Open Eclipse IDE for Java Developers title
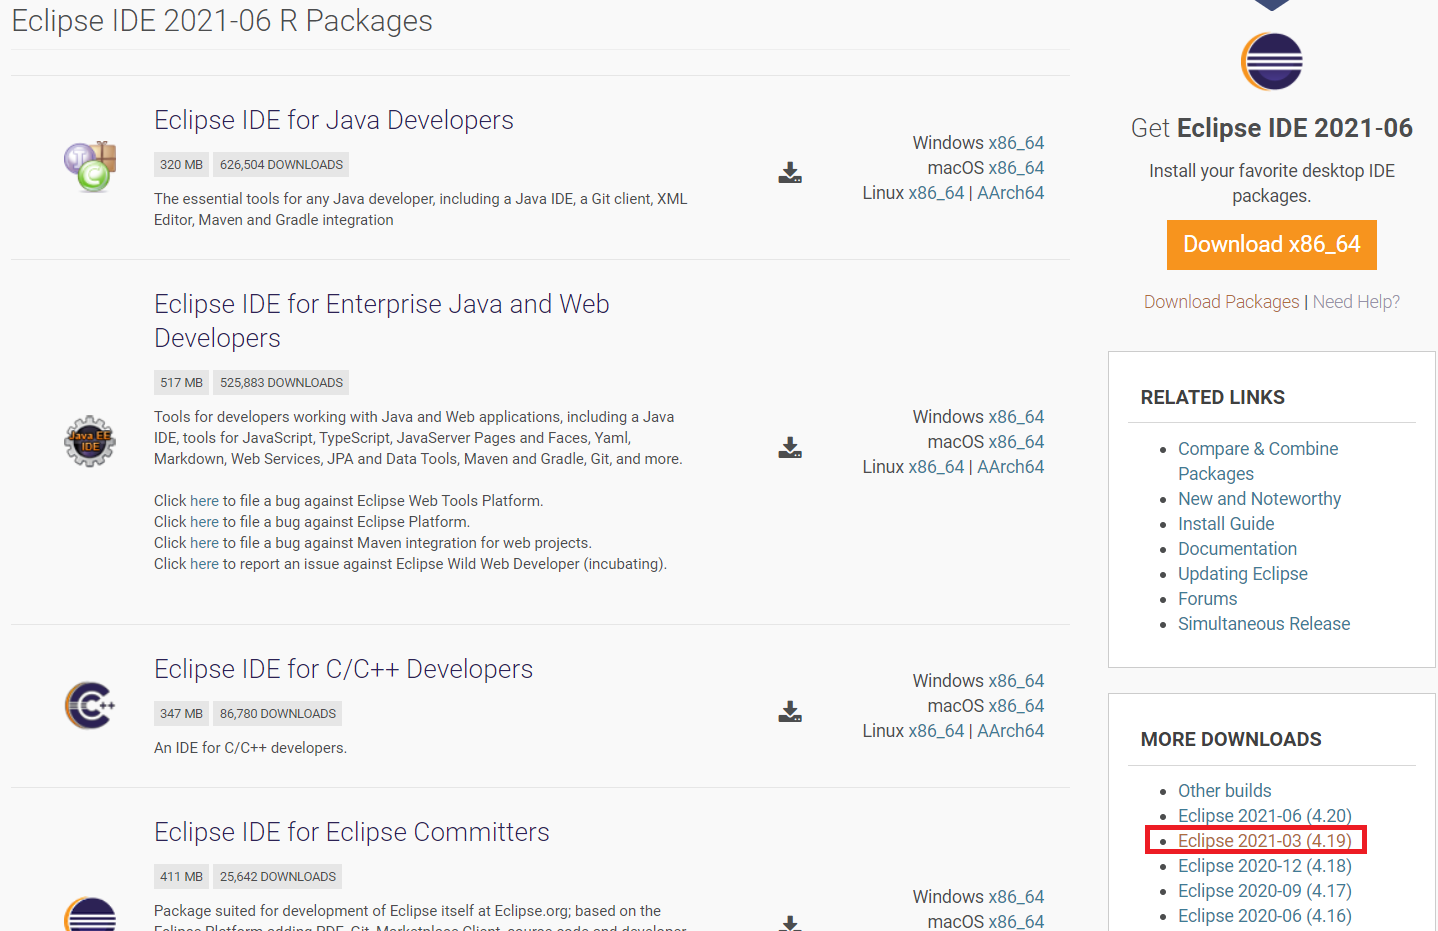This screenshot has width=1438, height=931. click(333, 120)
